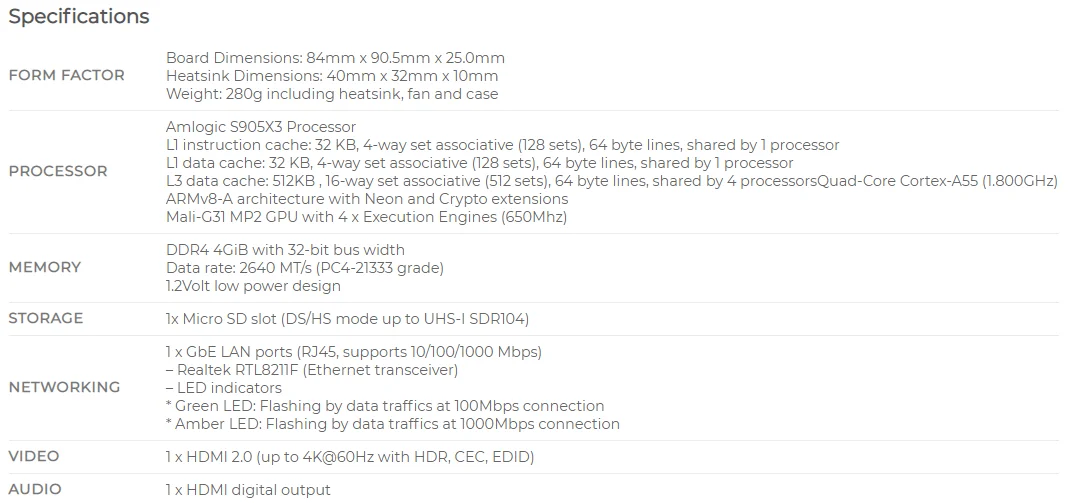Image resolution: width=1075 pixels, height=503 pixels.
Task: Click the Micro SD slot text
Action: tap(347, 319)
